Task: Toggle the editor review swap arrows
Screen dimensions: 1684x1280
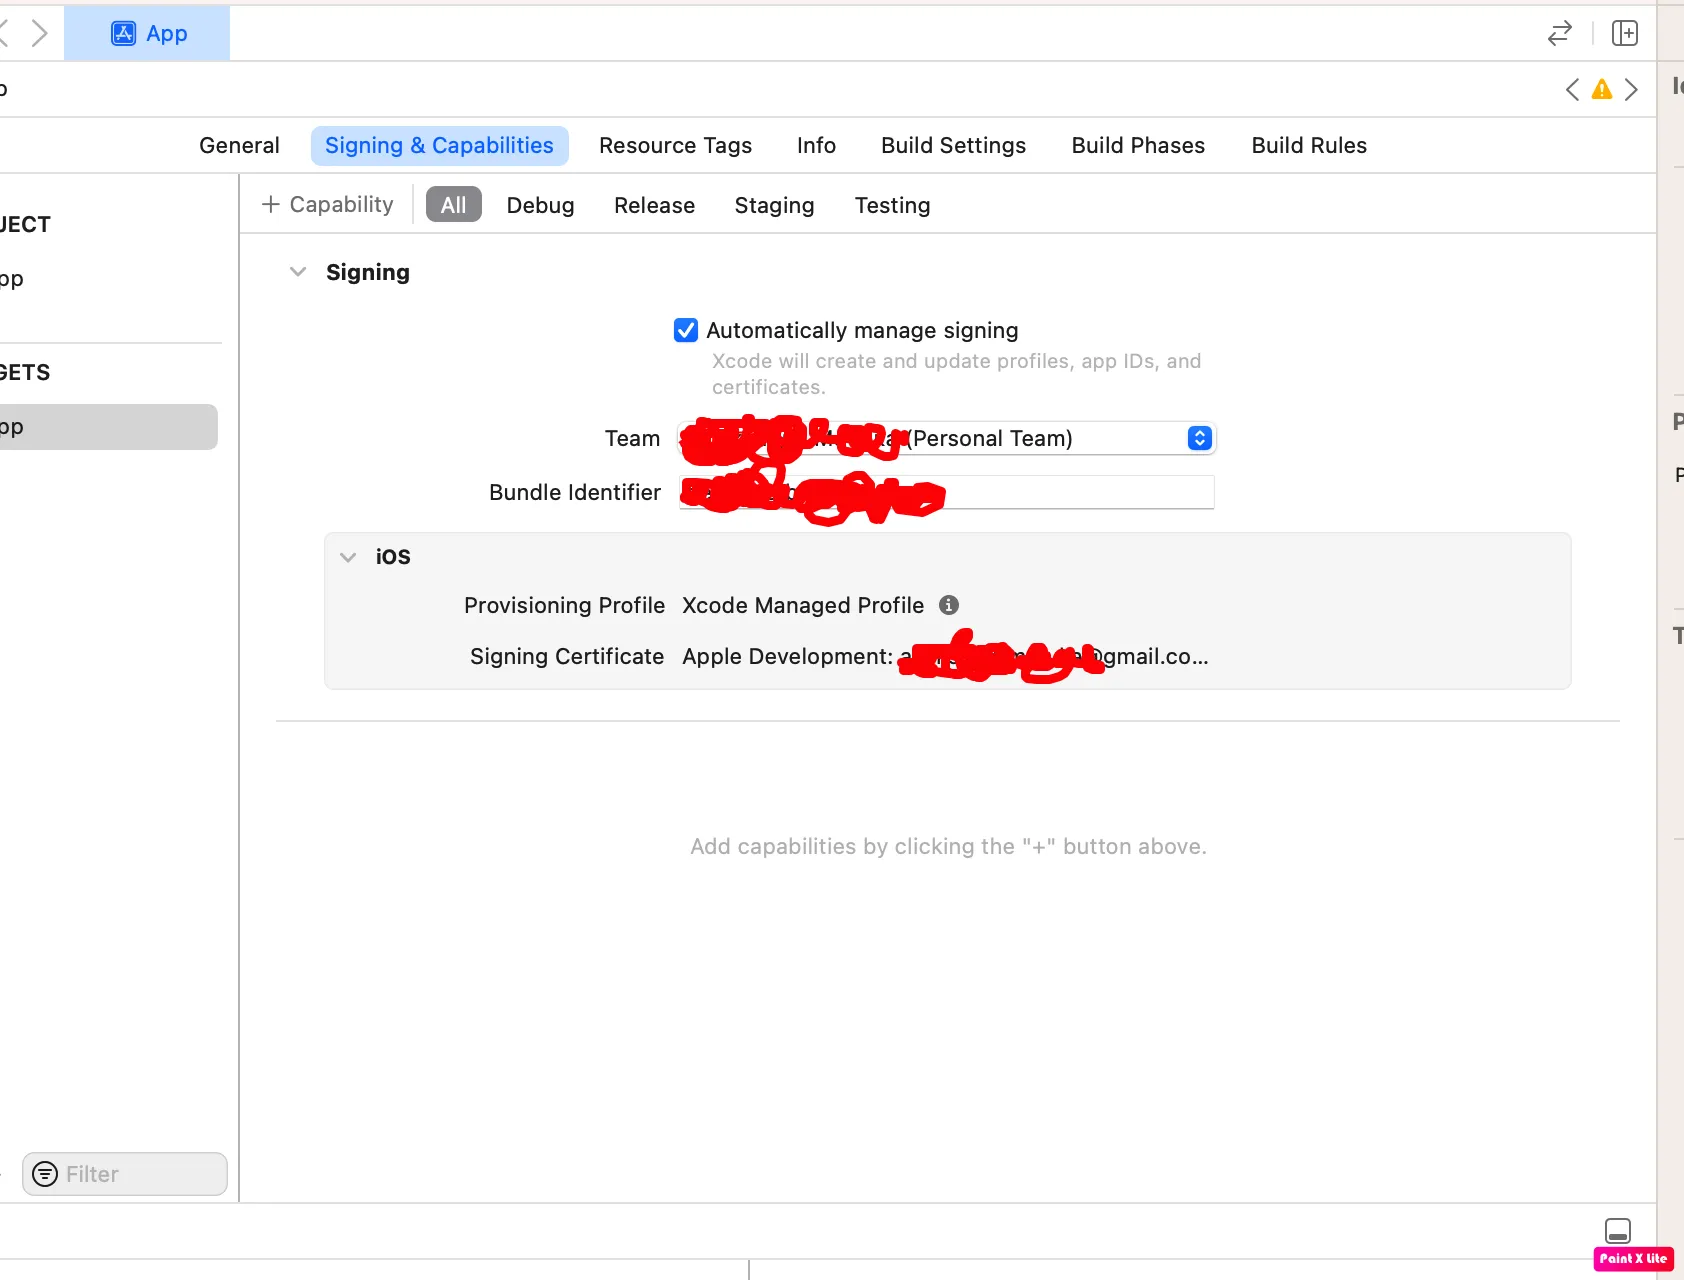Action: pyautogui.click(x=1559, y=34)
